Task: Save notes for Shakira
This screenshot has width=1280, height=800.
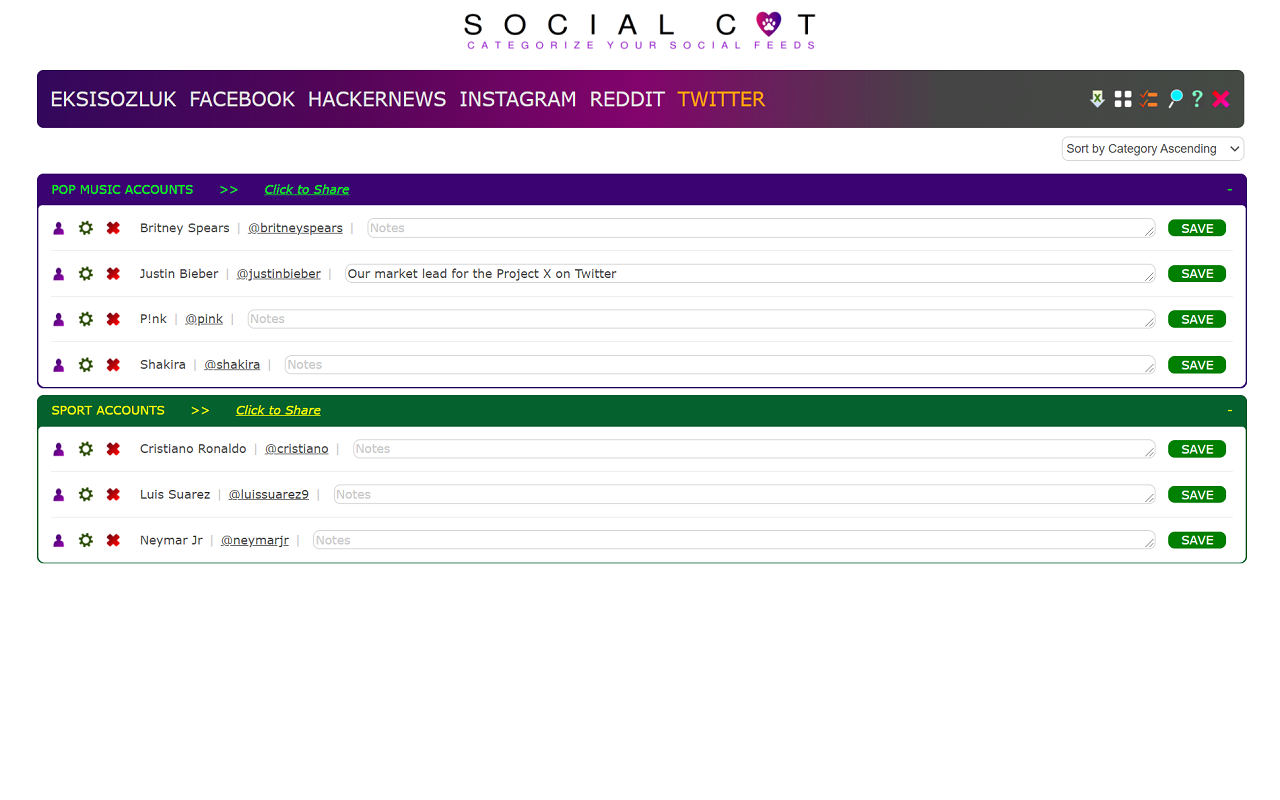Action: coord(1197,365)
